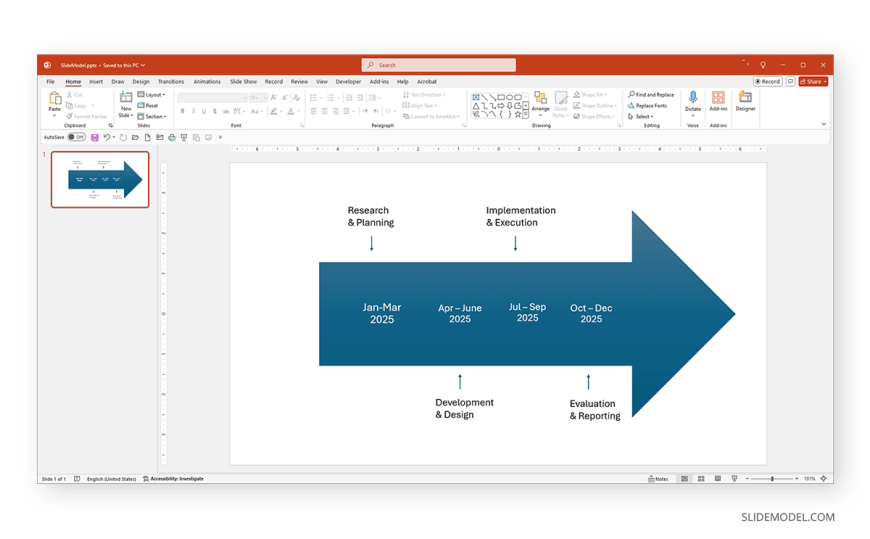Toggle Underline formatting
This screenshot has height=539, width=870.
pos(204,111)
